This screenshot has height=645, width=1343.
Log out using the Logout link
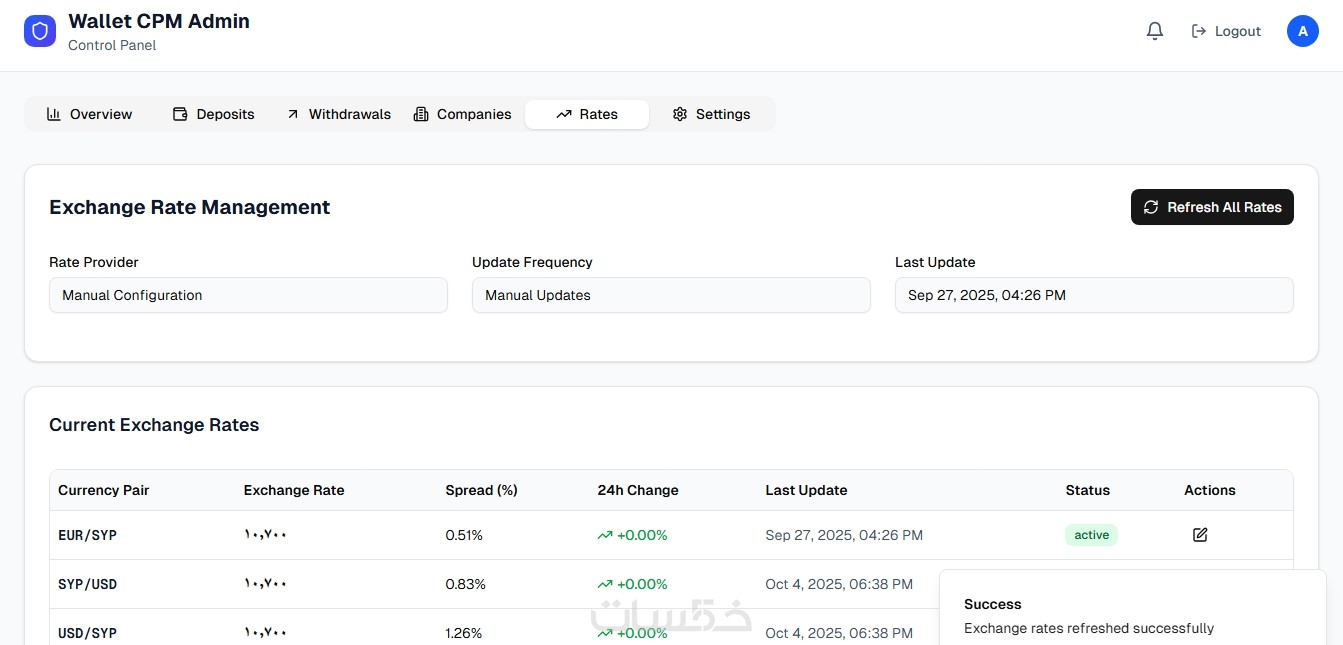point(1226,31)
